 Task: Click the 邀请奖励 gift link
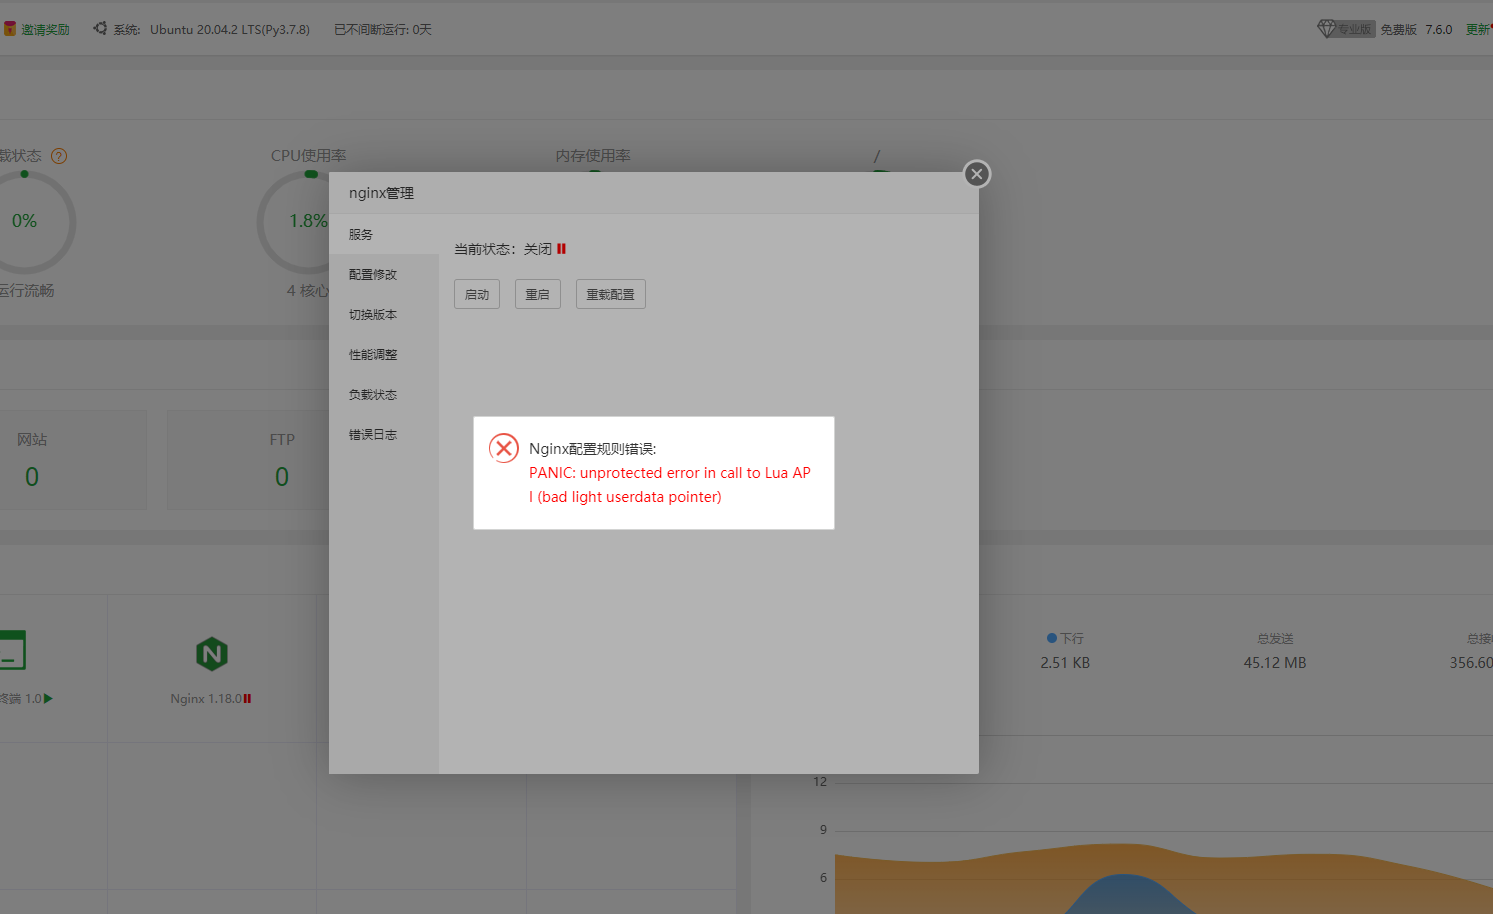(37, 29)
